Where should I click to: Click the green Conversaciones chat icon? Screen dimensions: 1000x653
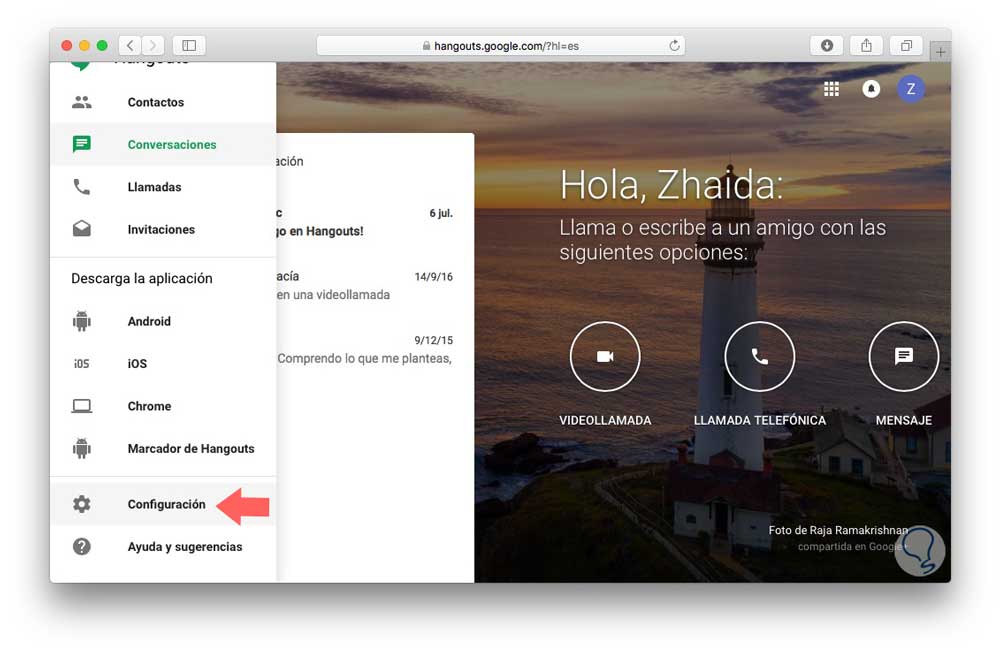coord(82,144)
